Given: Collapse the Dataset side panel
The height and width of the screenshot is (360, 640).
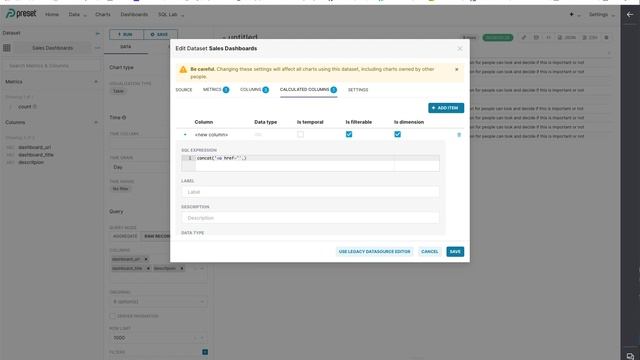Looking at the screenshot, I should 97,33.
